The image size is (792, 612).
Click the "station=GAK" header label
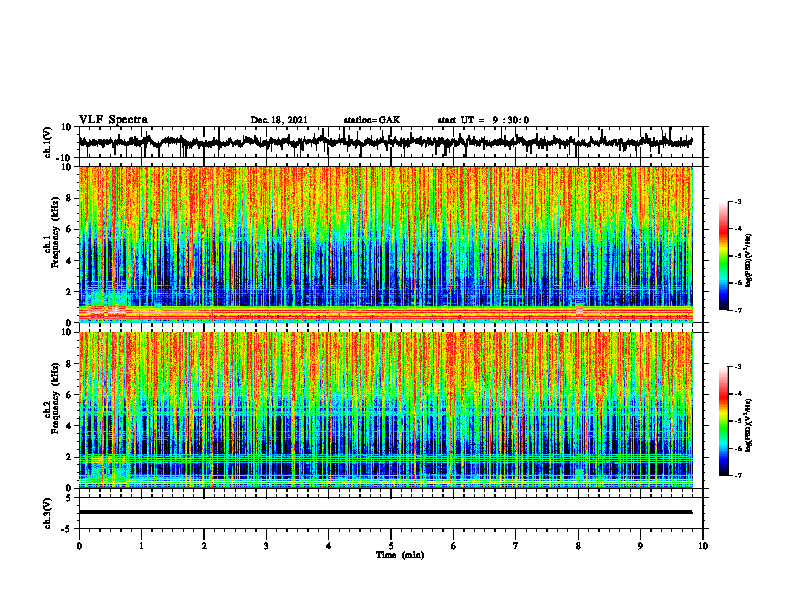372,120
